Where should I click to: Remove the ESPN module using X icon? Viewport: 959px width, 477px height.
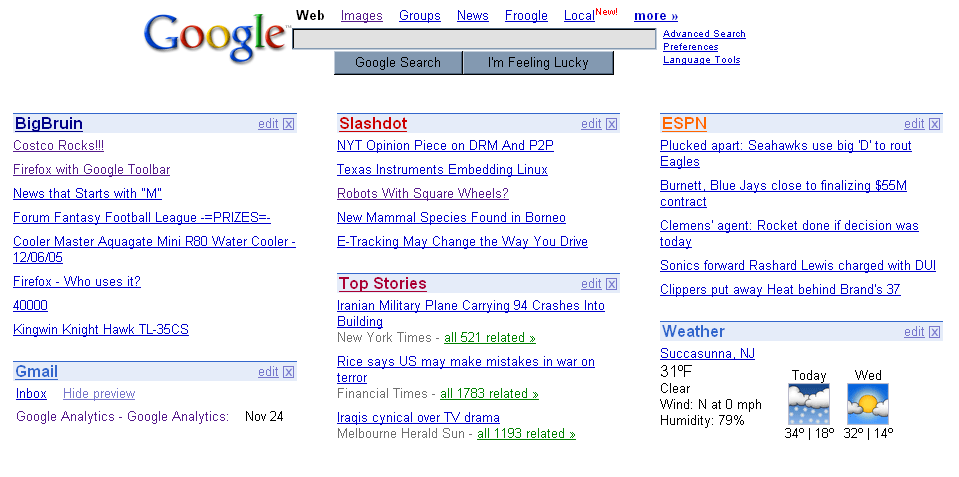pyautogui.click(x=935, y=124)
